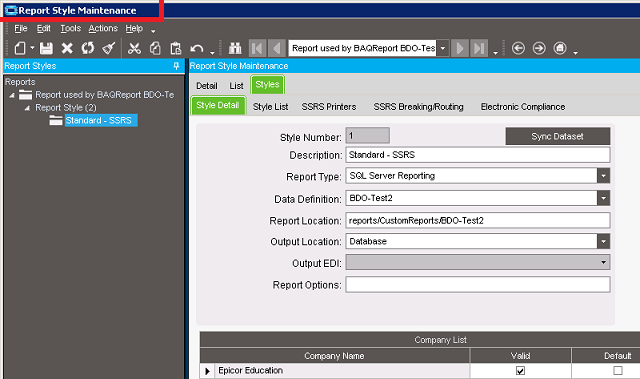This screenshot has width=640, height=379.
Task: Collapse the Report used by BAQReport tree node
Action: tap(12, 95)
